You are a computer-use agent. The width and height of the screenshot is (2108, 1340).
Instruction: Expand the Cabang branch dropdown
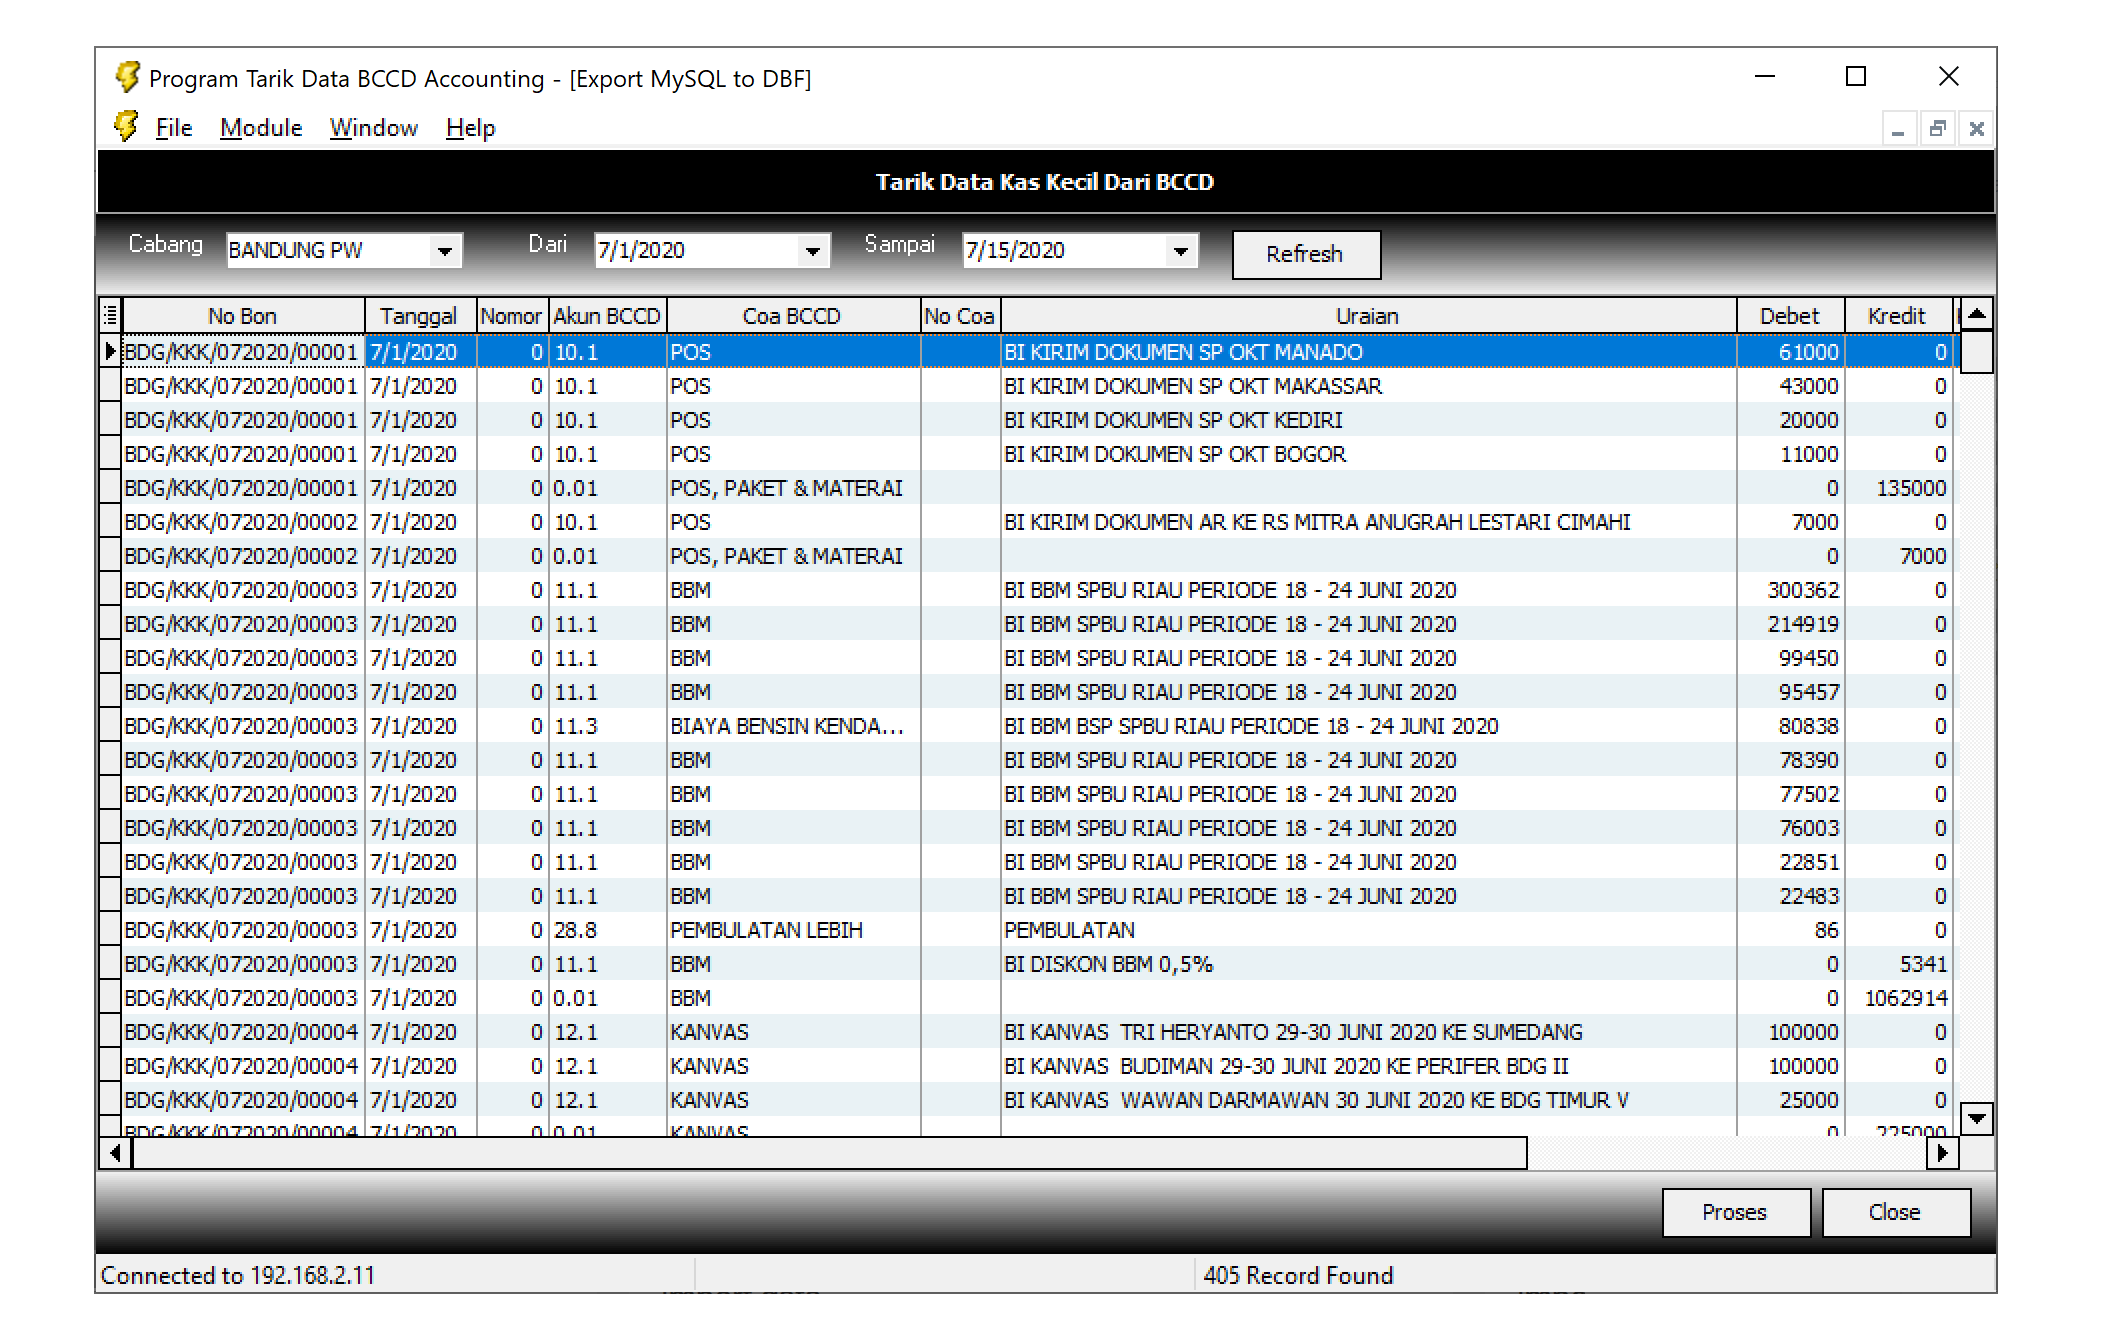[445, 251]
